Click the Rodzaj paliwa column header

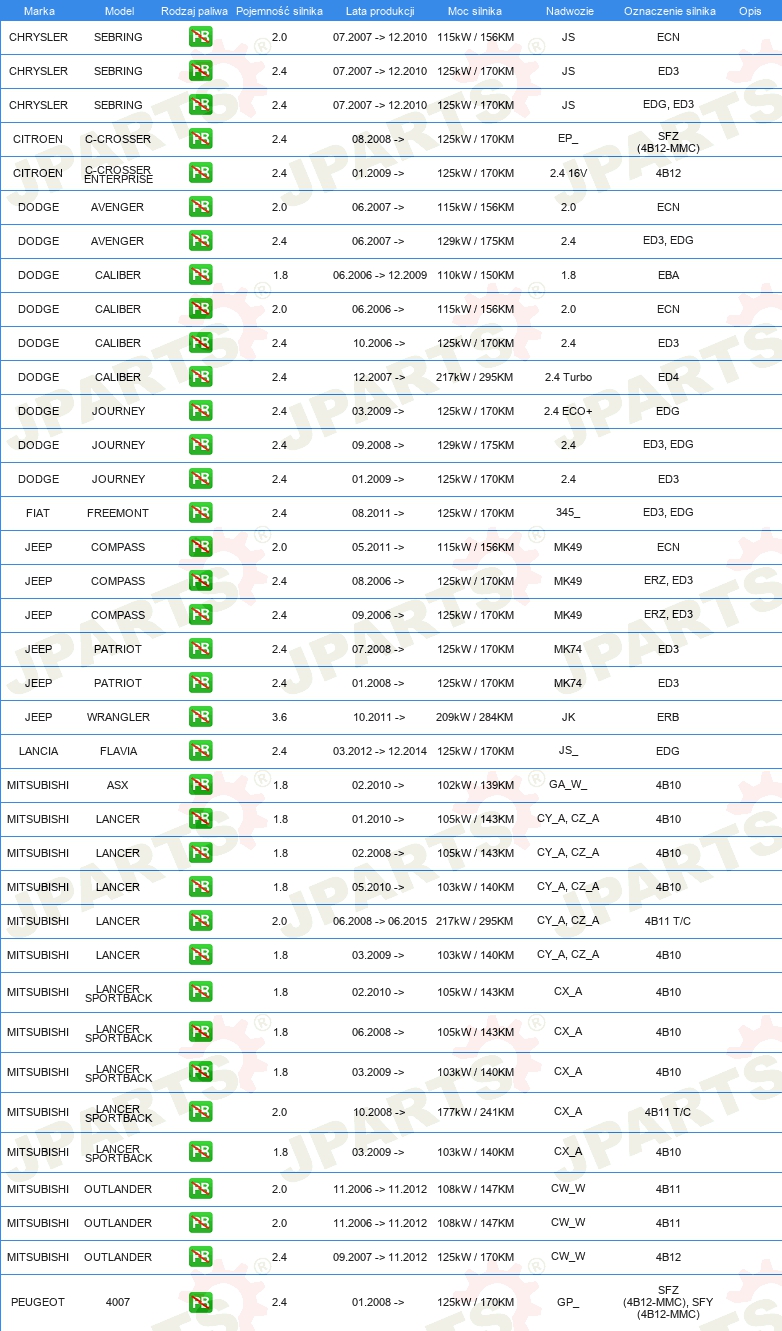[x=194, y=11]
